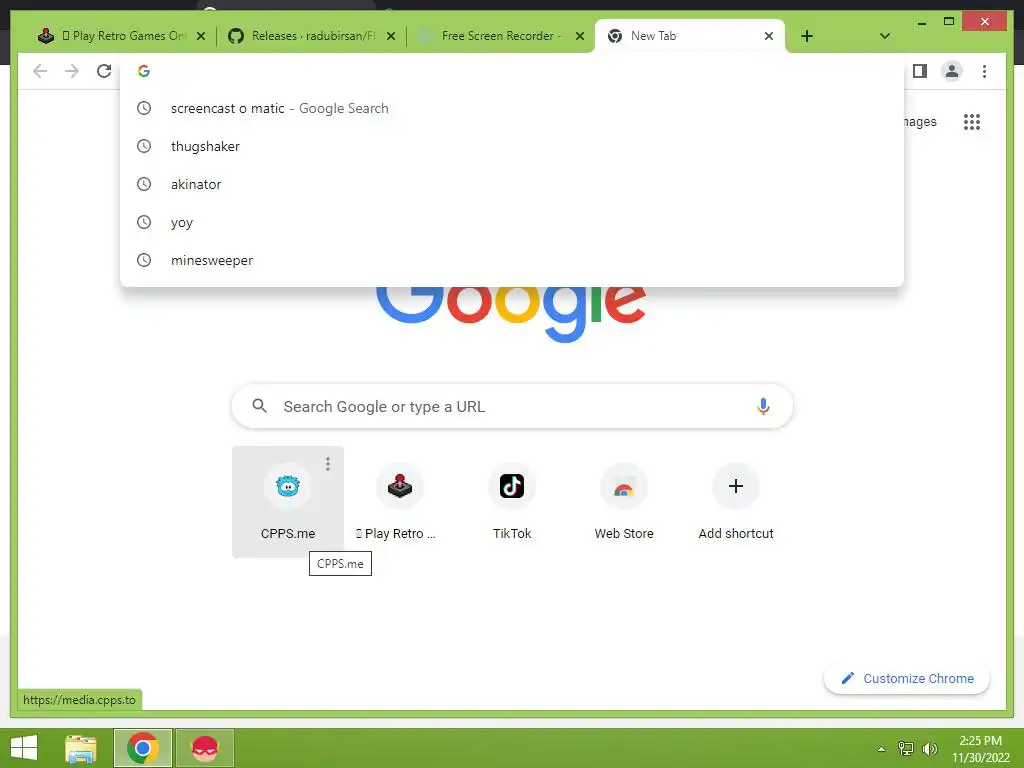Open the Windows Start menu
The image size is (1024, 768).
point(24,748)
